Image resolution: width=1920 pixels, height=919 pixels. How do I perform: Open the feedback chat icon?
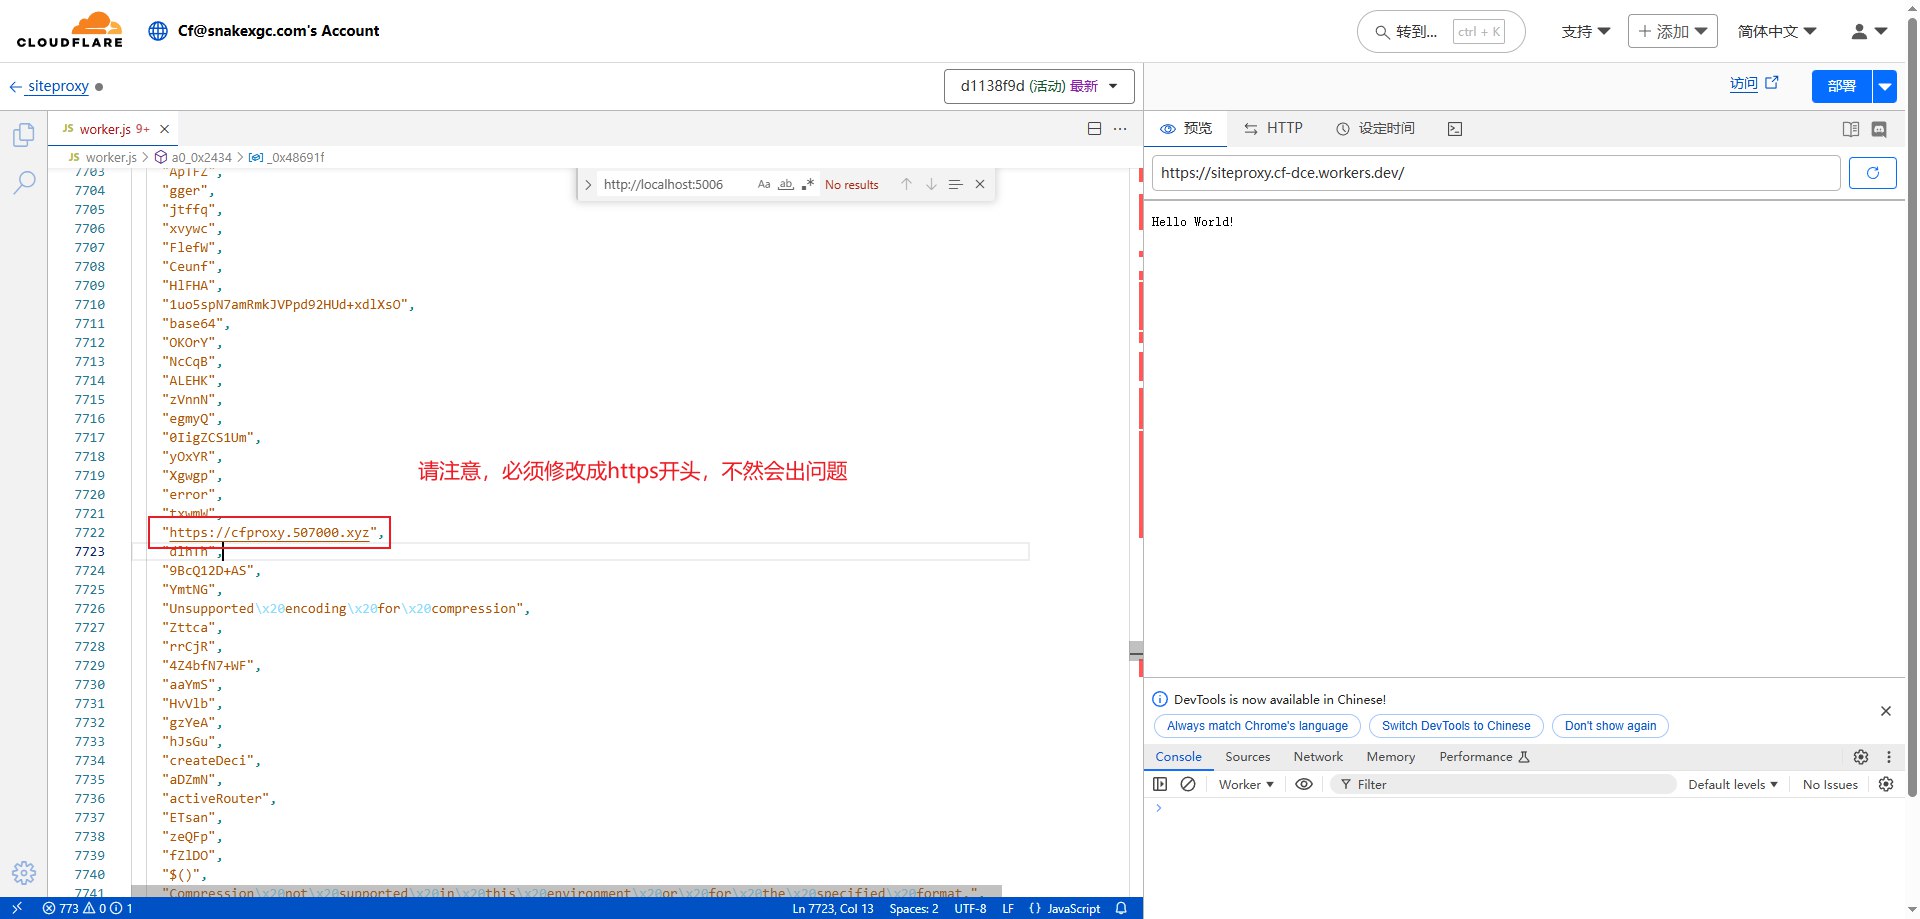(x=1879, y=129)
